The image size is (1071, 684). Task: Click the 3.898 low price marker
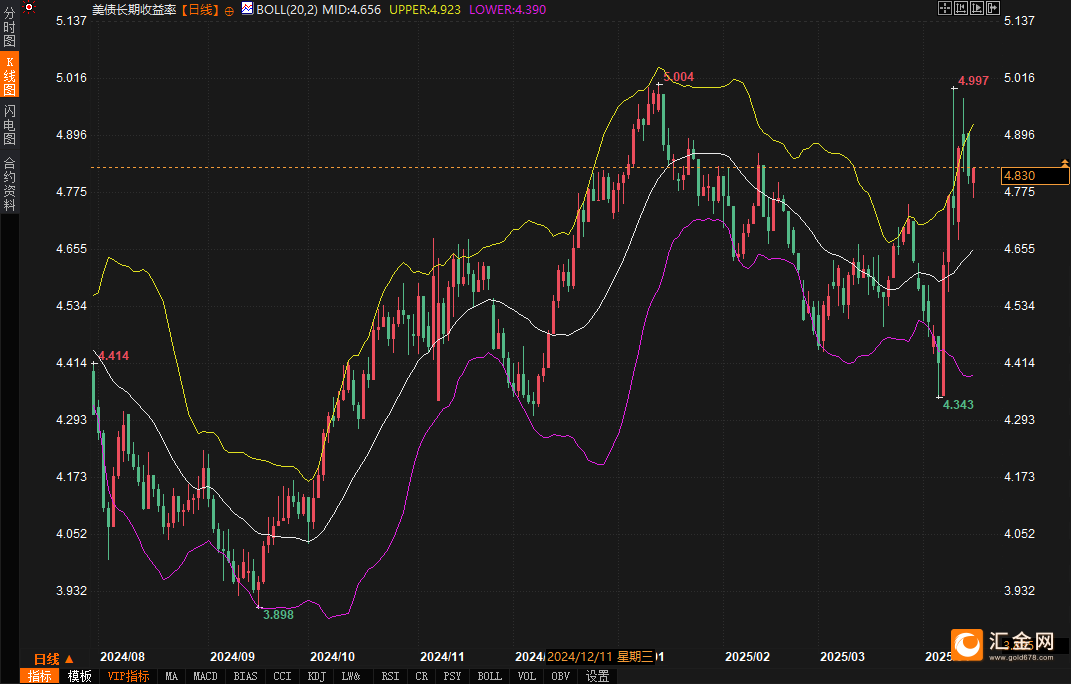click(x=279, y=614)
